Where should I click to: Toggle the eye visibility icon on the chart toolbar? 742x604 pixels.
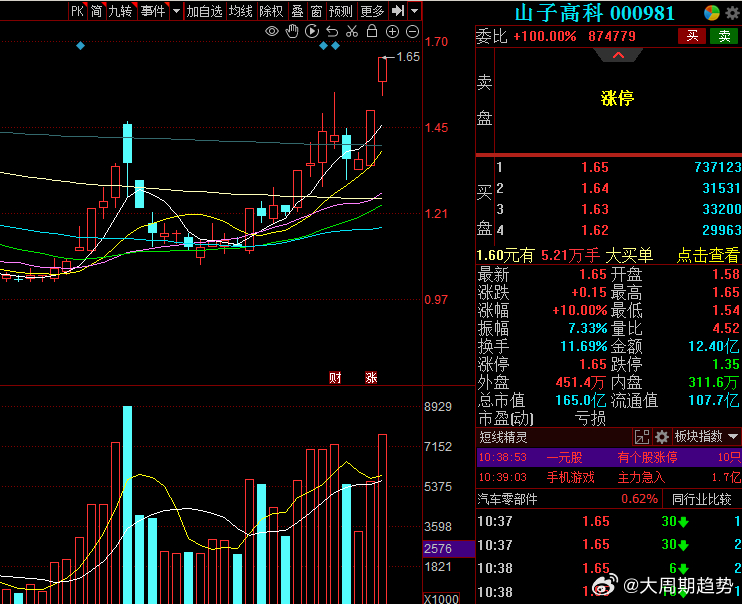[x=272, y=32]
